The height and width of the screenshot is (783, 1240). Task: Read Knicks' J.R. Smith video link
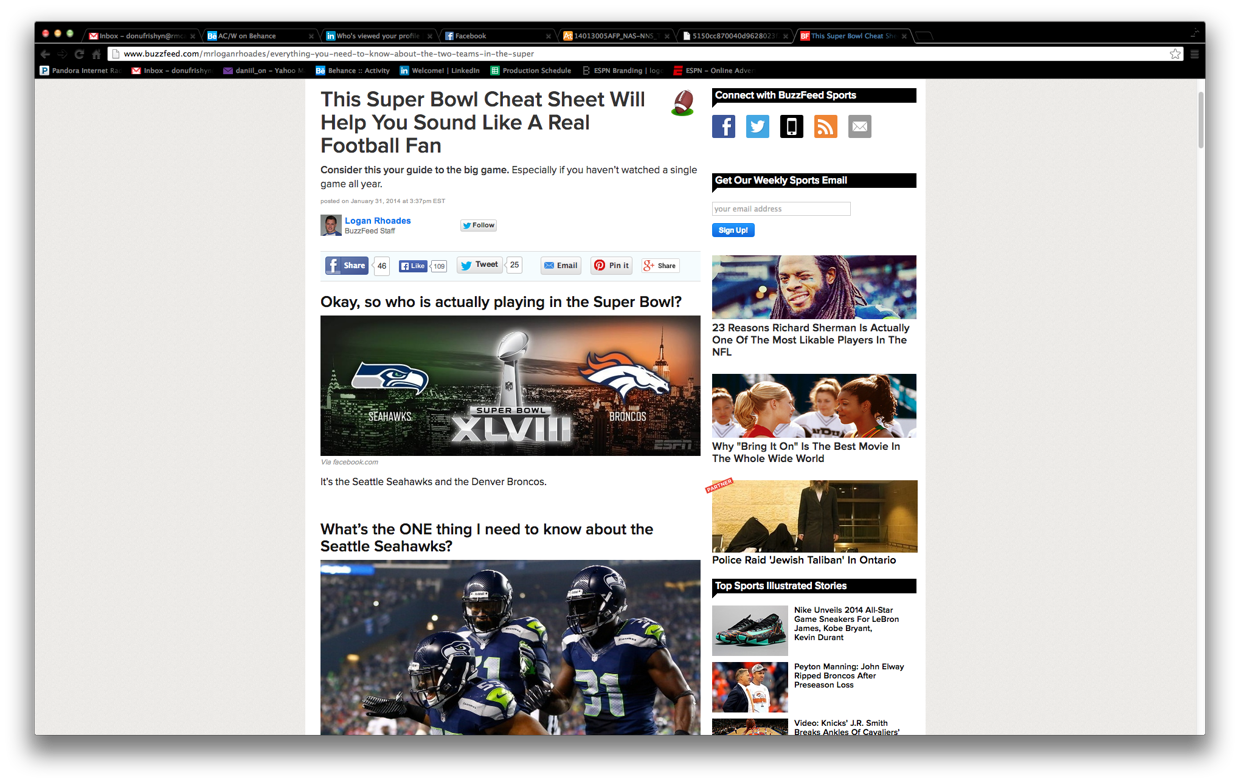(x=846, y=727)
